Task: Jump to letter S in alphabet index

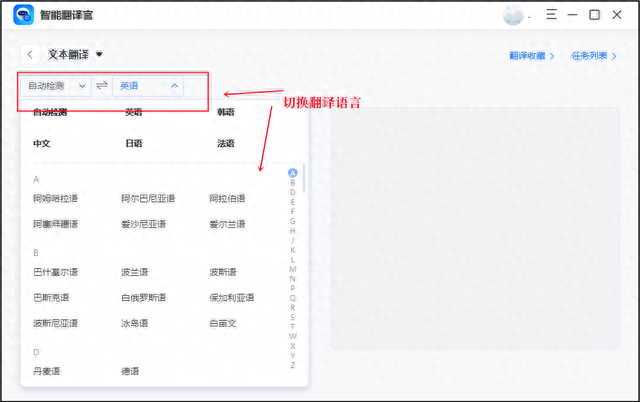Action: (x=293, y=317)
